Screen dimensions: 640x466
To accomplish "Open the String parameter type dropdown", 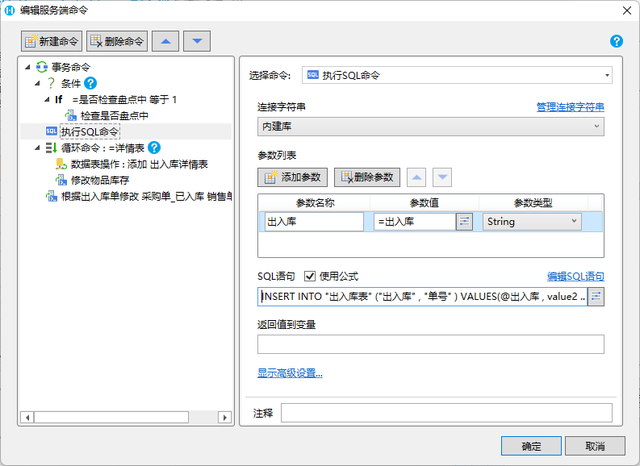I will (532, 222).
